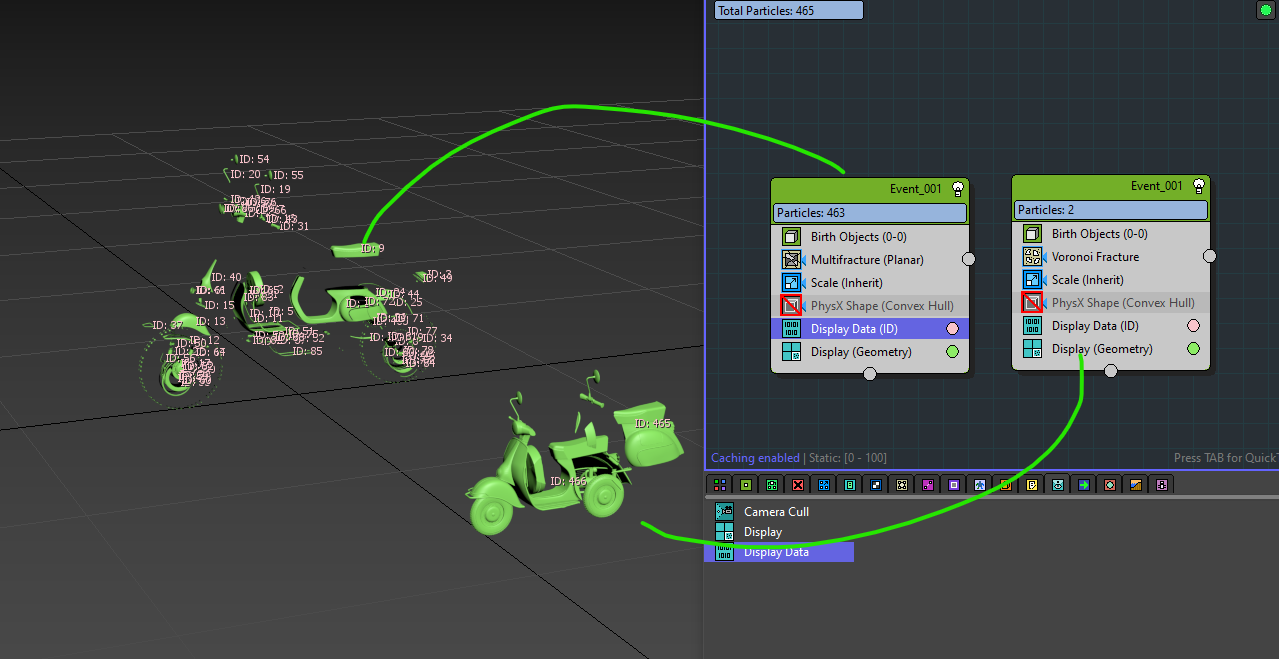The height and width of the screenshot is (659, 1279).
Task: Select Scale (Inherit) in the 2-particle event
Action: (1087, 280)
